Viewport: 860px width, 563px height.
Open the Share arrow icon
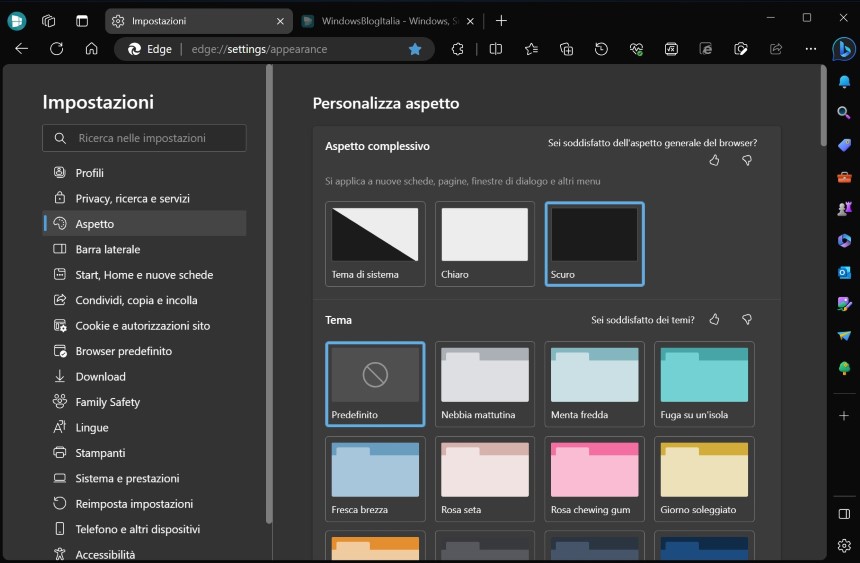pyautogui.click(x=776, y=49)
